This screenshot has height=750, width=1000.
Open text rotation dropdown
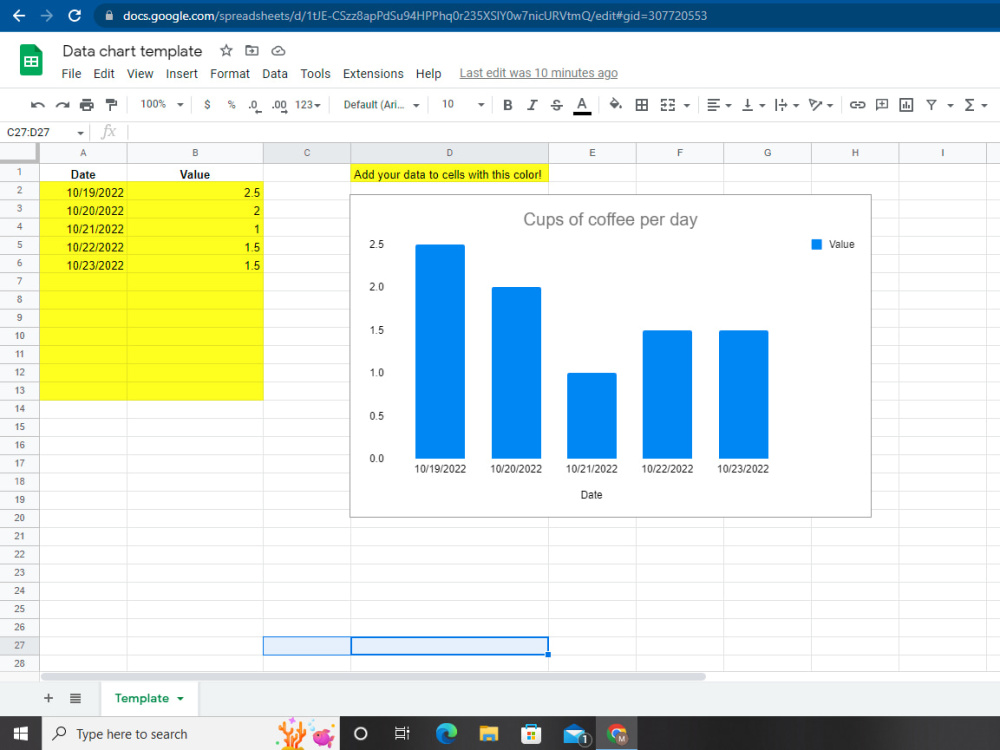coord(820,105)
